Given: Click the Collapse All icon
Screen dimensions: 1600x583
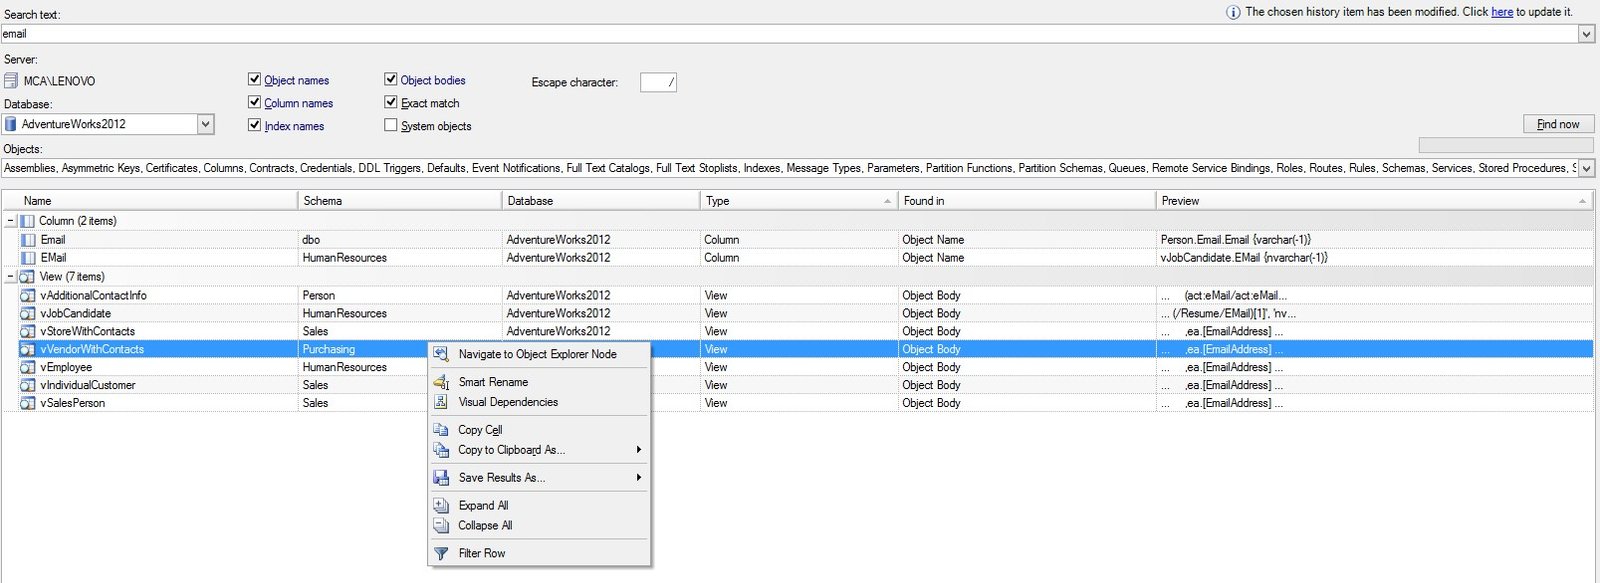Looking at the screenshot, I should pyautogui.click(x=441, y=526).
